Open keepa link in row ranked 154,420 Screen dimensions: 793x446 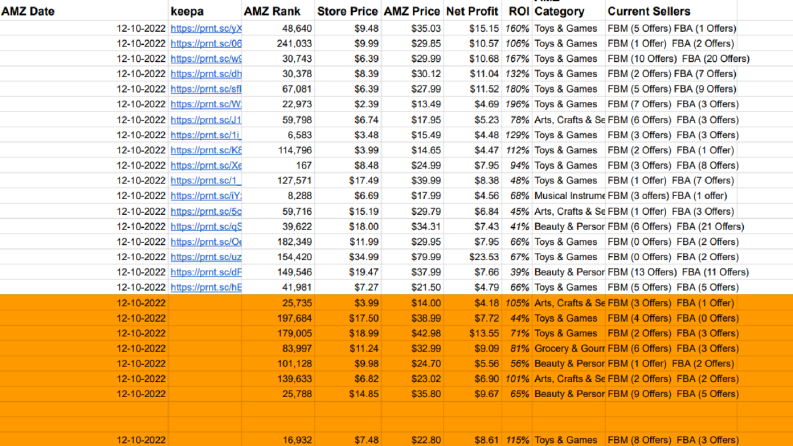[206, 257]
